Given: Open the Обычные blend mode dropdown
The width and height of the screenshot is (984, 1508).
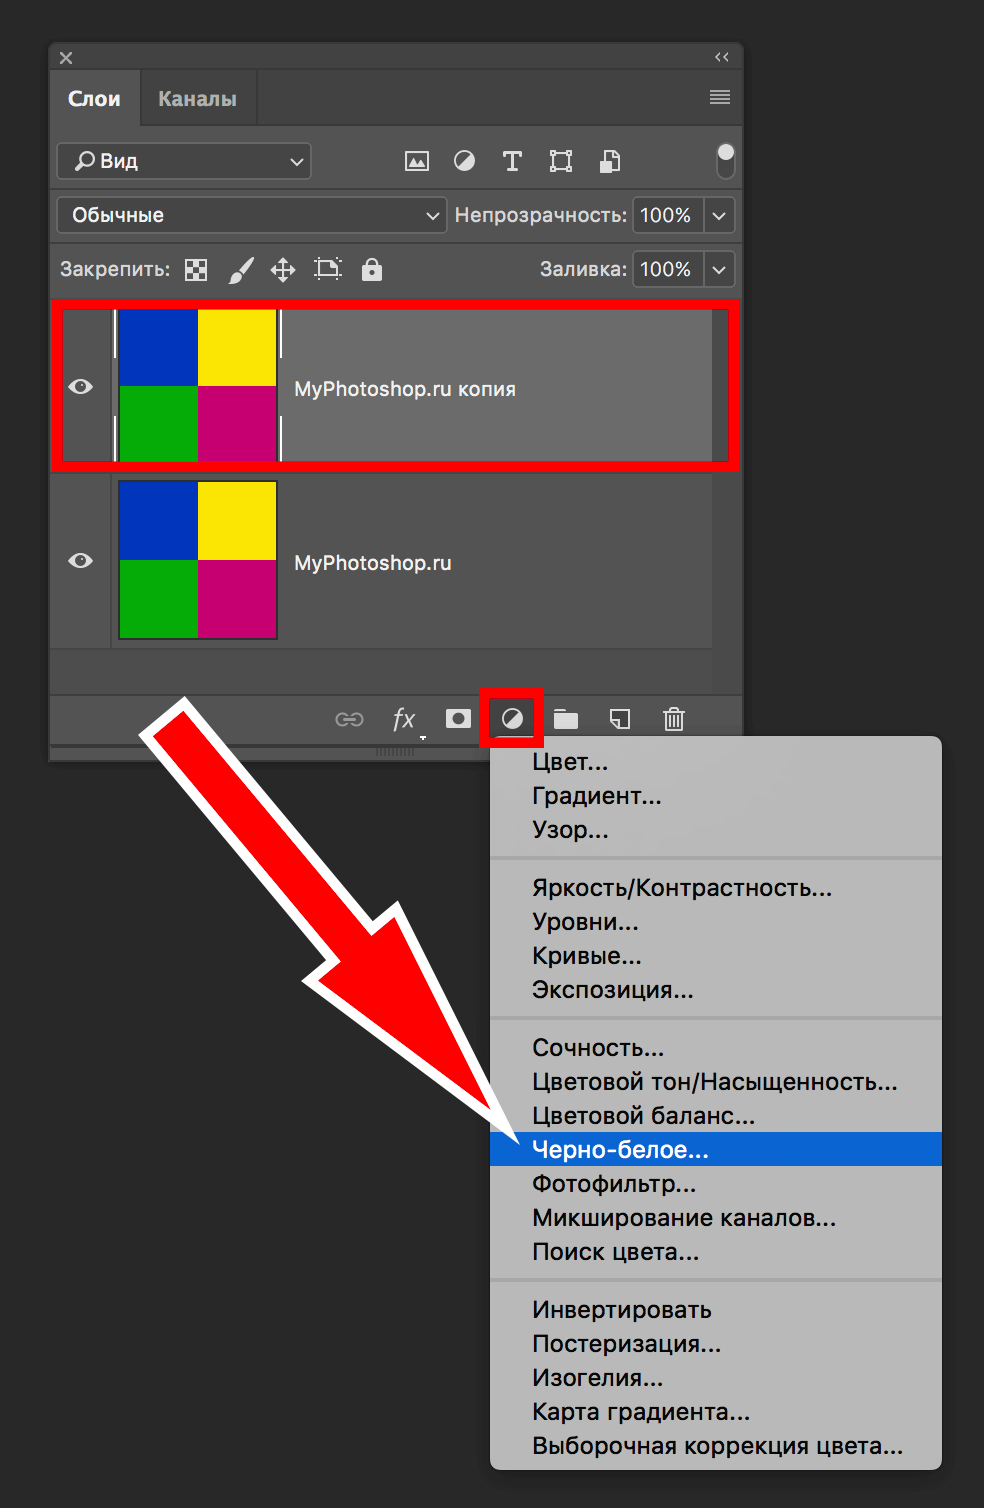Looking at the screenshot, I should click(x=251, y=215).
